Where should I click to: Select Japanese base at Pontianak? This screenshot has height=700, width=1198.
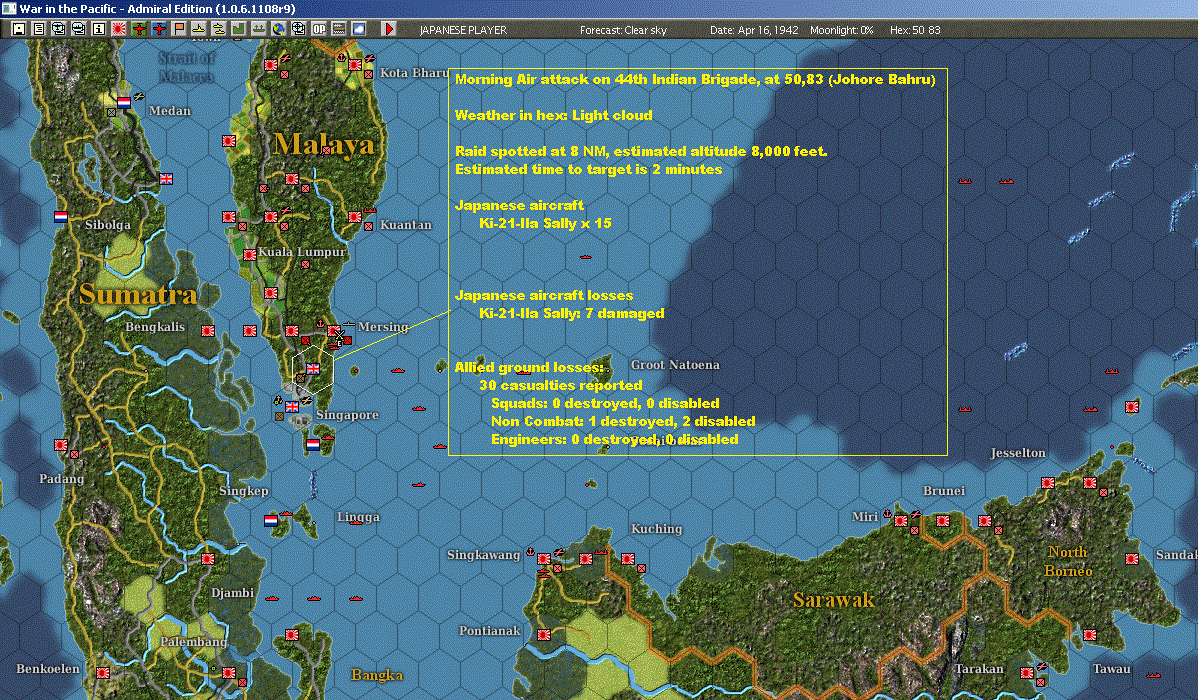pyautogui.click(x=544, y=634)
